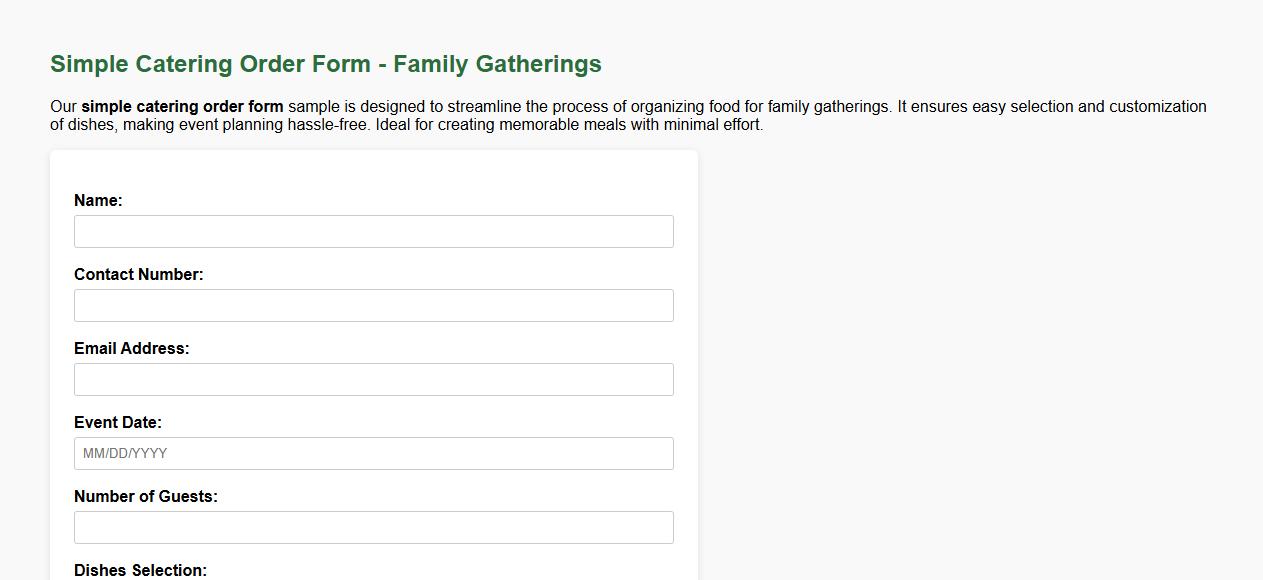Click the Number of Guests label
This screenshot has width=1263, height=580.
[146, 496]
